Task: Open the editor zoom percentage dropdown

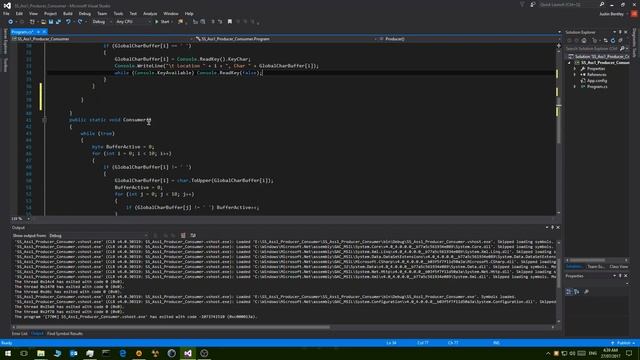Action: point(20,219)
